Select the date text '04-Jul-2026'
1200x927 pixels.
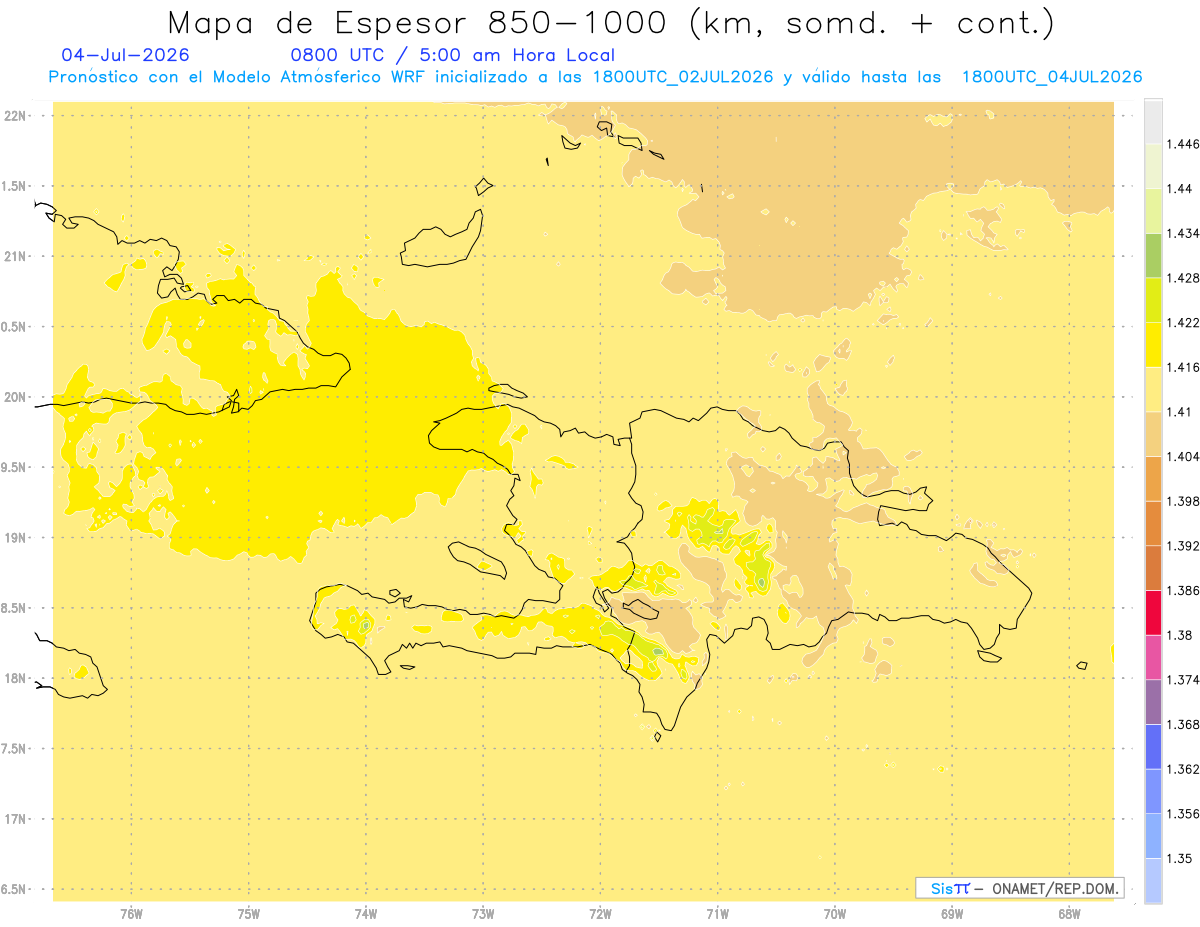(x=125, y=55)
